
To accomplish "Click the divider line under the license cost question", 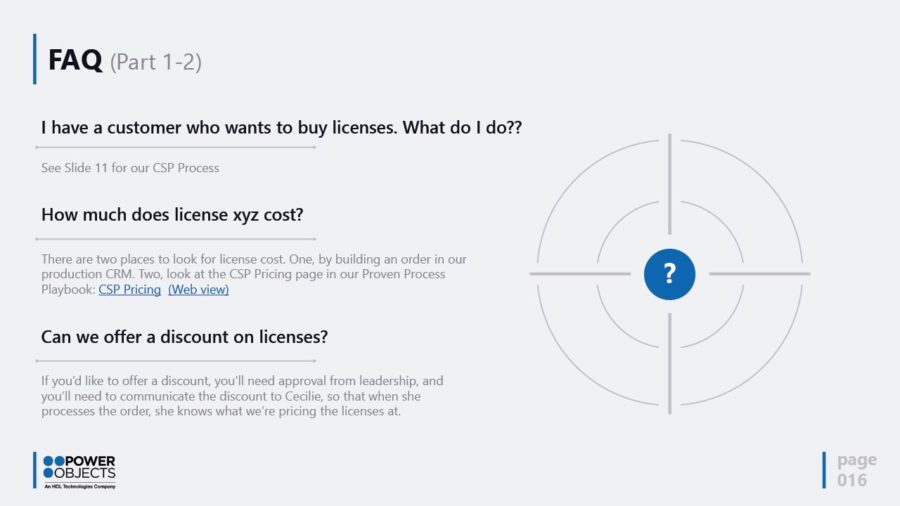I will [176, 239].
